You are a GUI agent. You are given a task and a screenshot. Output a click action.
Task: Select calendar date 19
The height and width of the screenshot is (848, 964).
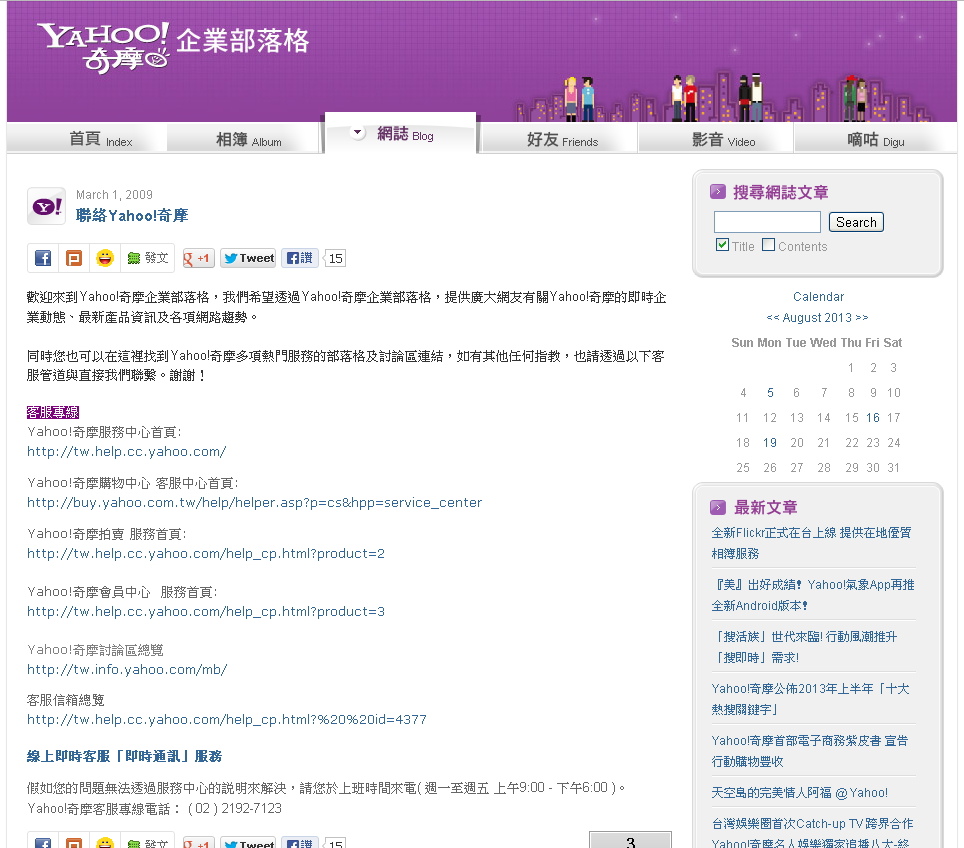point(770,443)
